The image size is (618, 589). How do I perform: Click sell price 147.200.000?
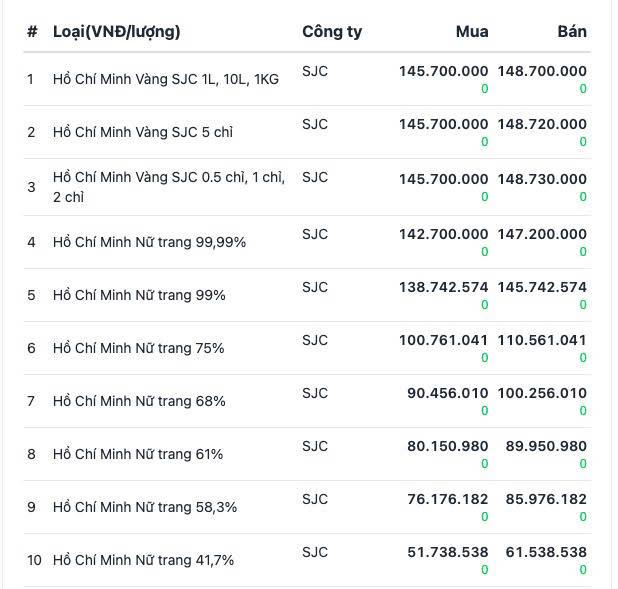[x=542, y=234]
